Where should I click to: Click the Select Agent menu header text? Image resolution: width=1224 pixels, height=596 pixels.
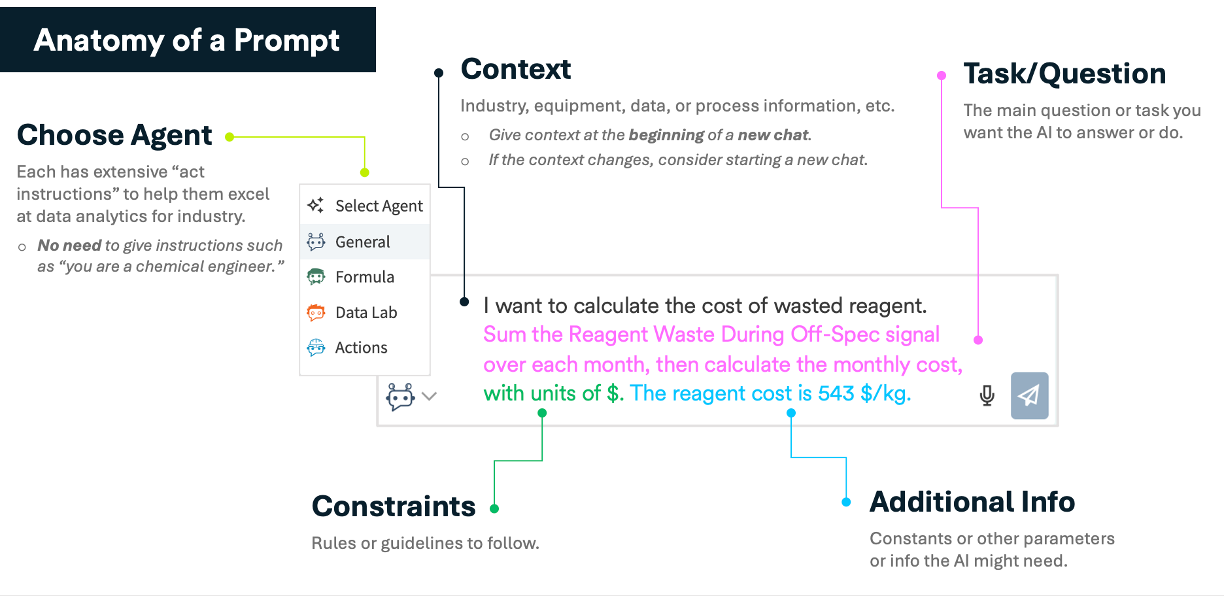point(379,206)
